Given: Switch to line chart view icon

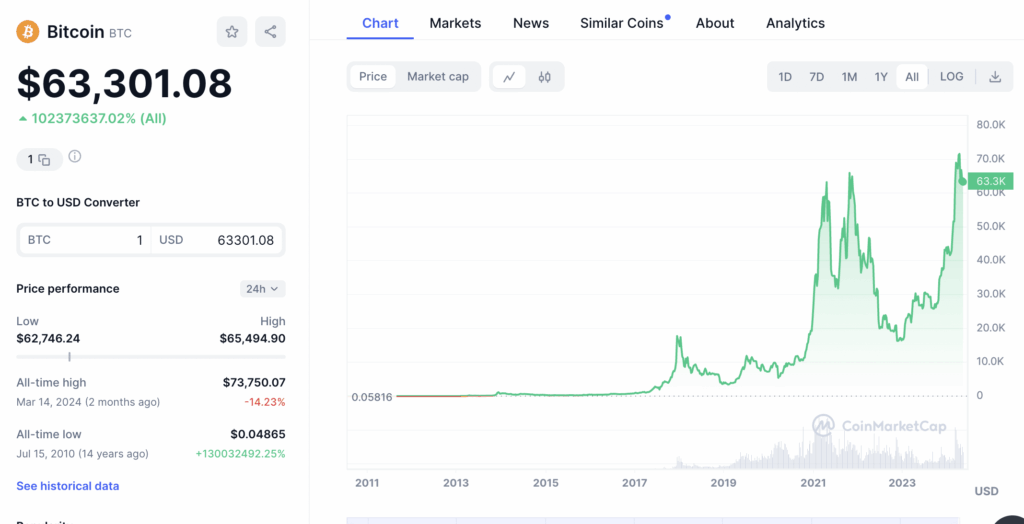Looking at the screenshot, I should (x=509, y=77).
